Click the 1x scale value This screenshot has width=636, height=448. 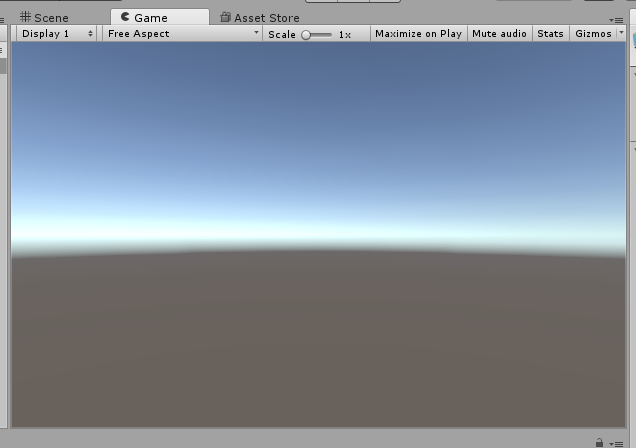click(345, 35)
